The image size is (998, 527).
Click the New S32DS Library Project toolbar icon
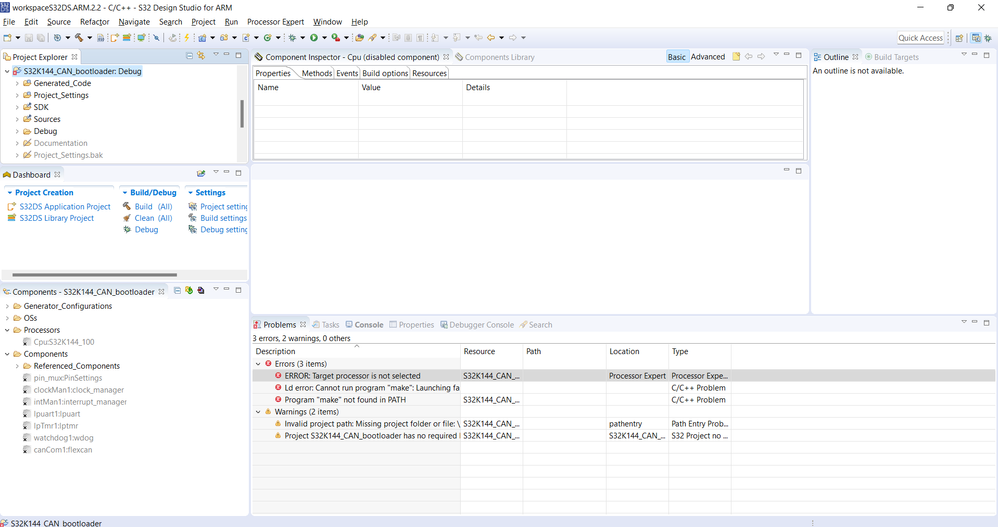127,38
